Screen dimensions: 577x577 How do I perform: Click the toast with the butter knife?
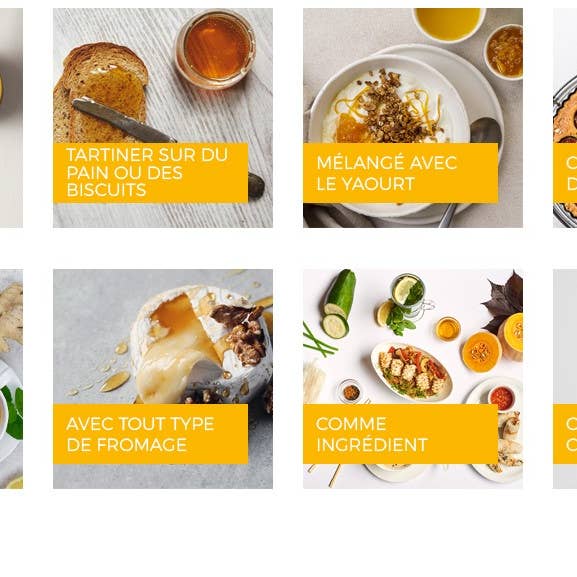[x=101, y=94]
